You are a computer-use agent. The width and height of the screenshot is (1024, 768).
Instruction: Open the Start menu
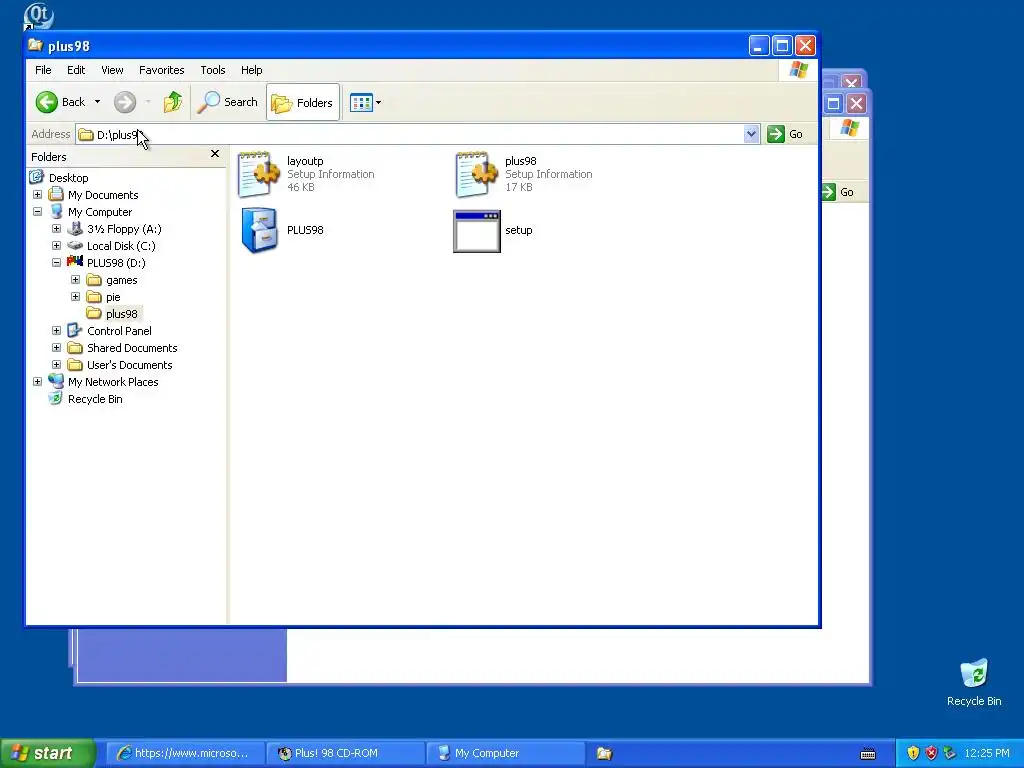click(x=47, y=753)
